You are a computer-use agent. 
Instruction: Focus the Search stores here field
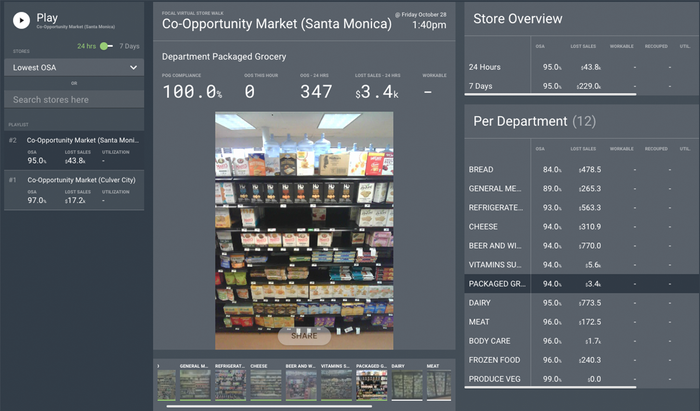[x=74, y=100]
